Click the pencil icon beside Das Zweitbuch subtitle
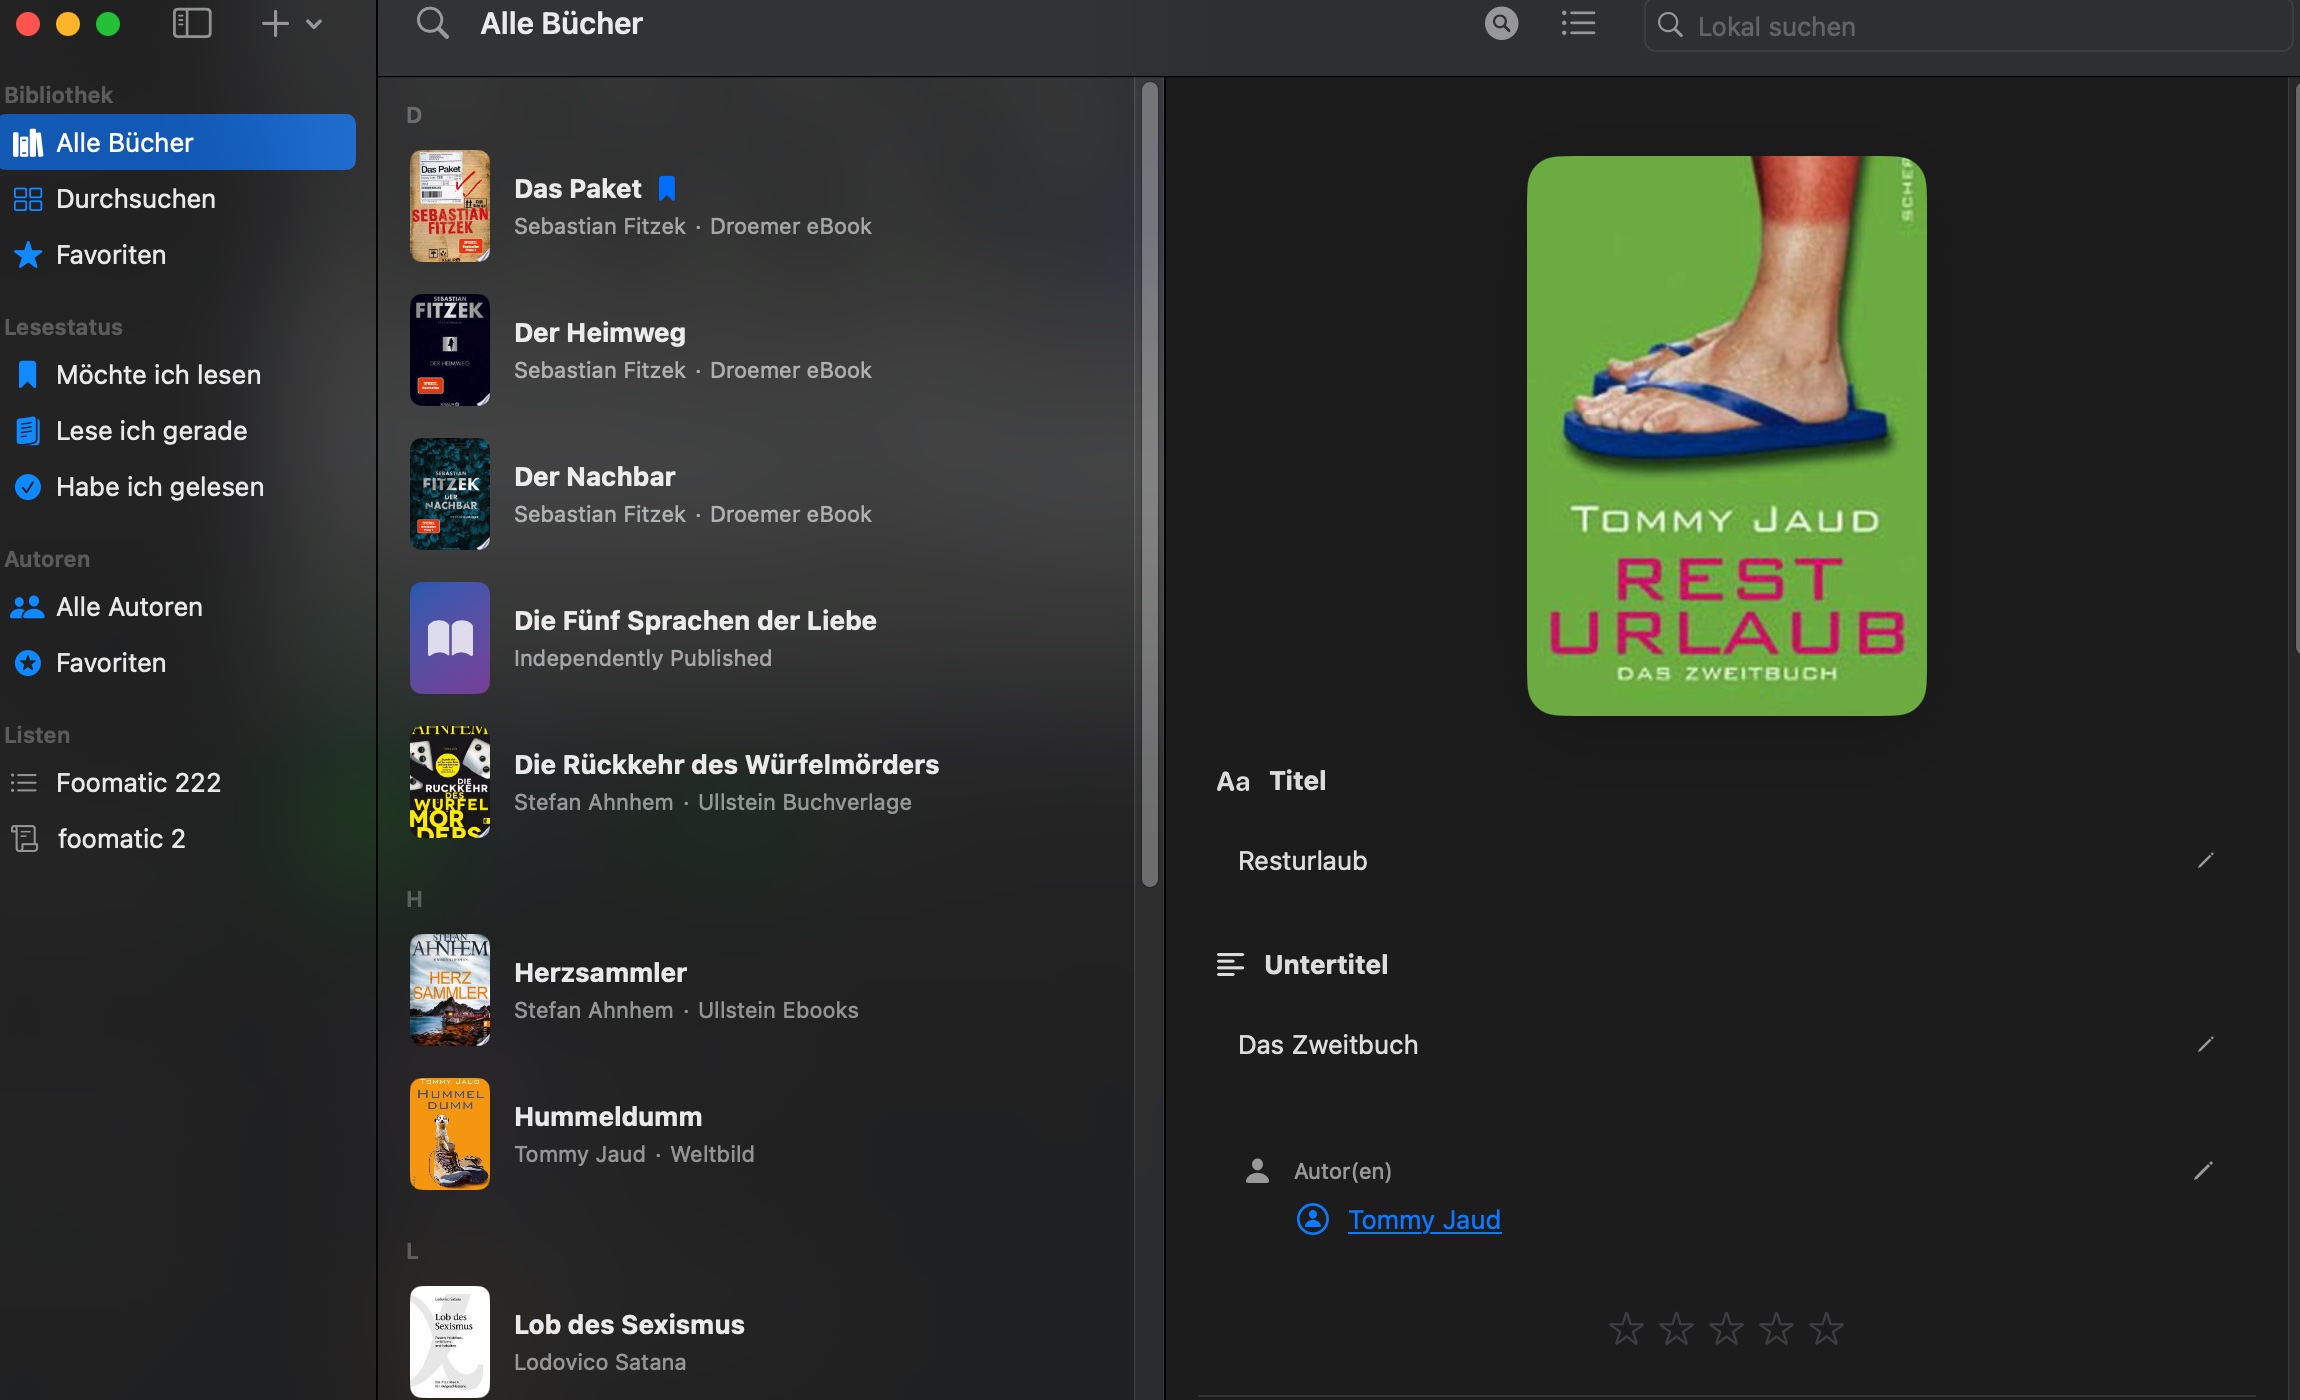The height and width of the screenshot is (1400, 2300). [2207, 1043]
